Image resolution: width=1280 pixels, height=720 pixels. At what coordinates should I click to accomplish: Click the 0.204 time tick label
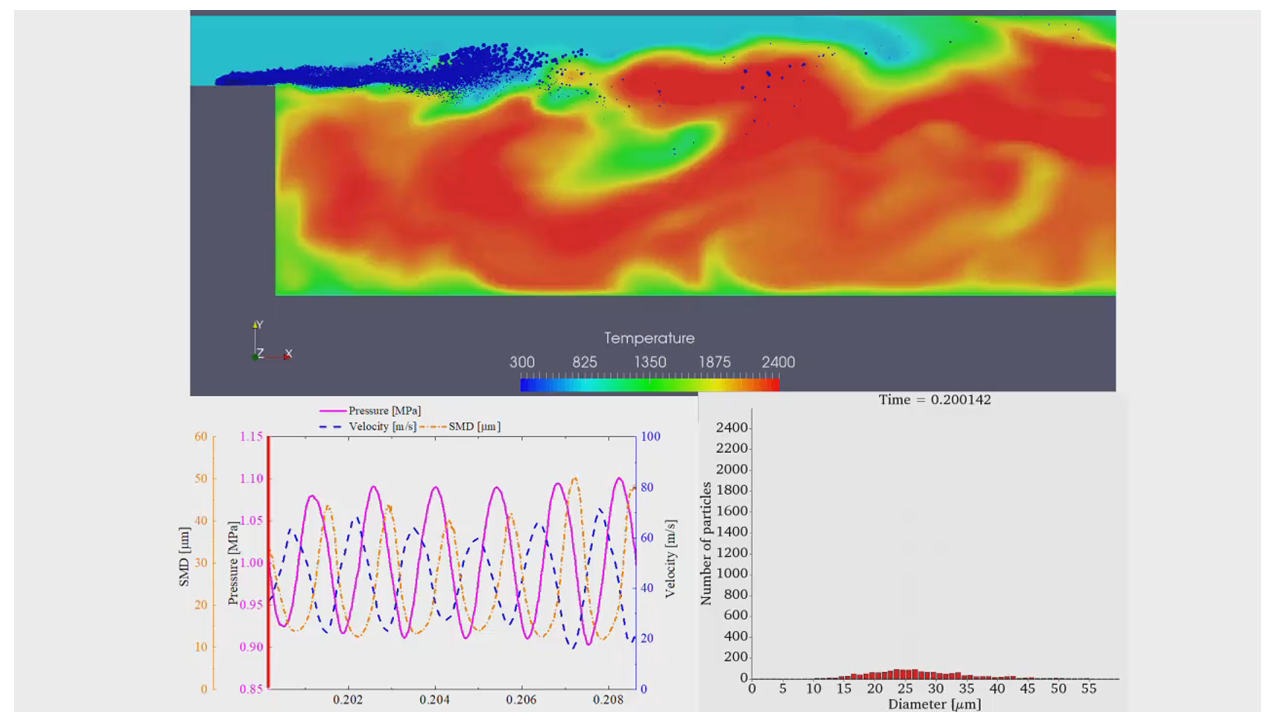435,702
